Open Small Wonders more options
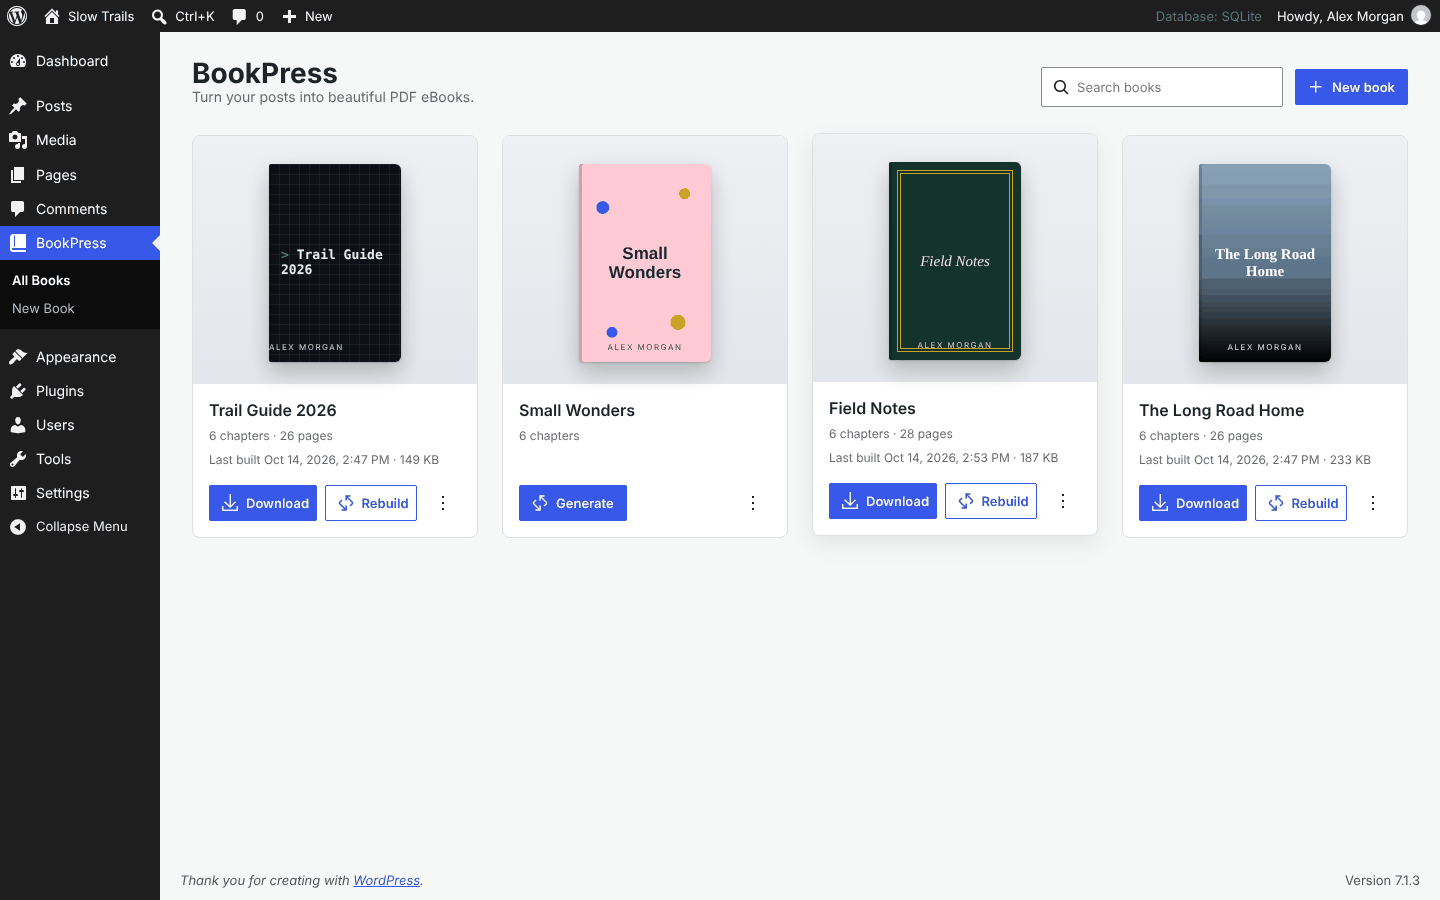The height and width of the screenshot is (900, 1440). [x=753, y=503]
